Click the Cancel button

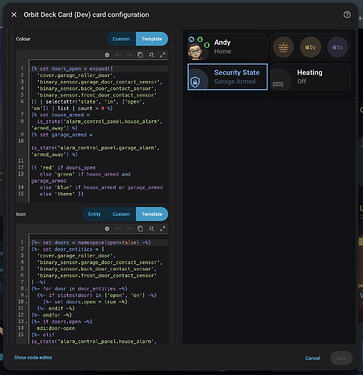click(x=312, y=358)
